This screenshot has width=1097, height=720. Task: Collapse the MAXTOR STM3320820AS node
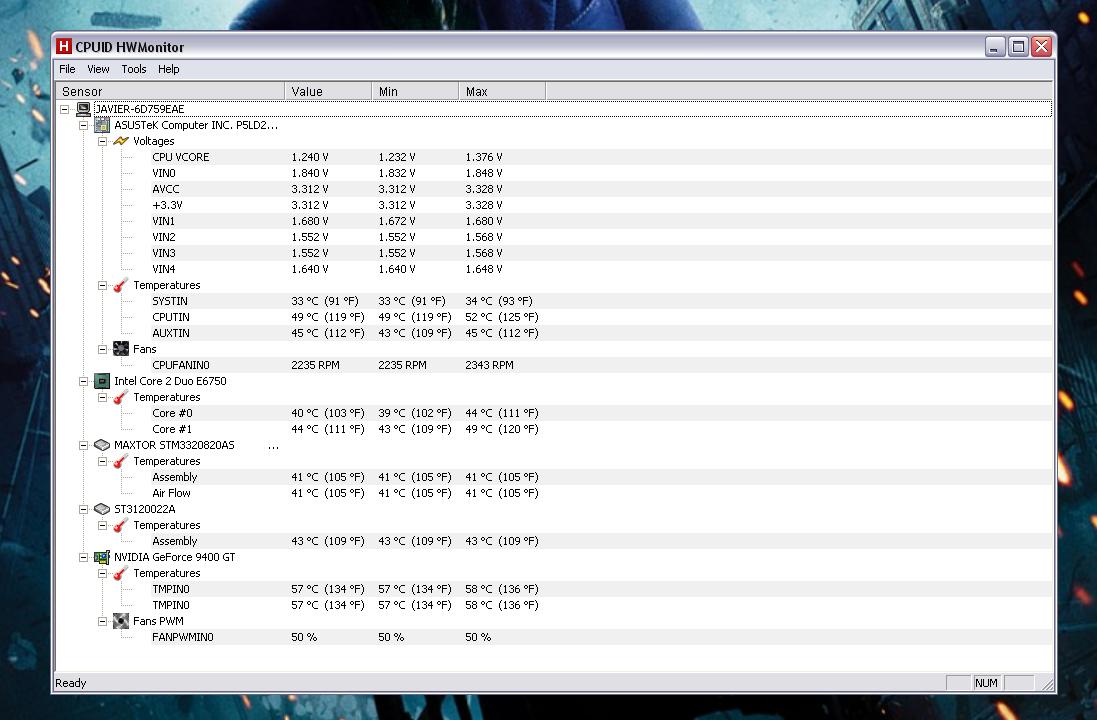(84, 445)
